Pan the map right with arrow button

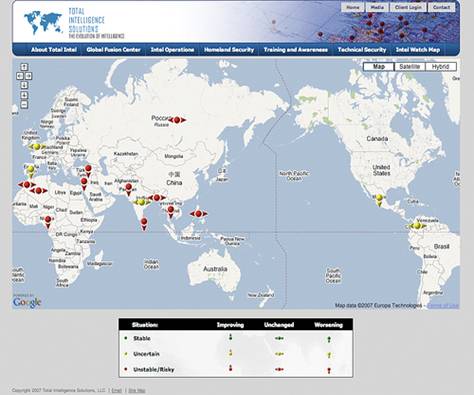tap(29, 76)
